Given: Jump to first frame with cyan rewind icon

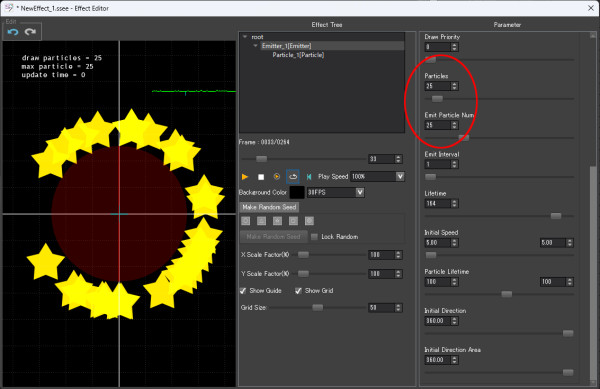Looking at the screenshot, I should (x=309, y=177).
